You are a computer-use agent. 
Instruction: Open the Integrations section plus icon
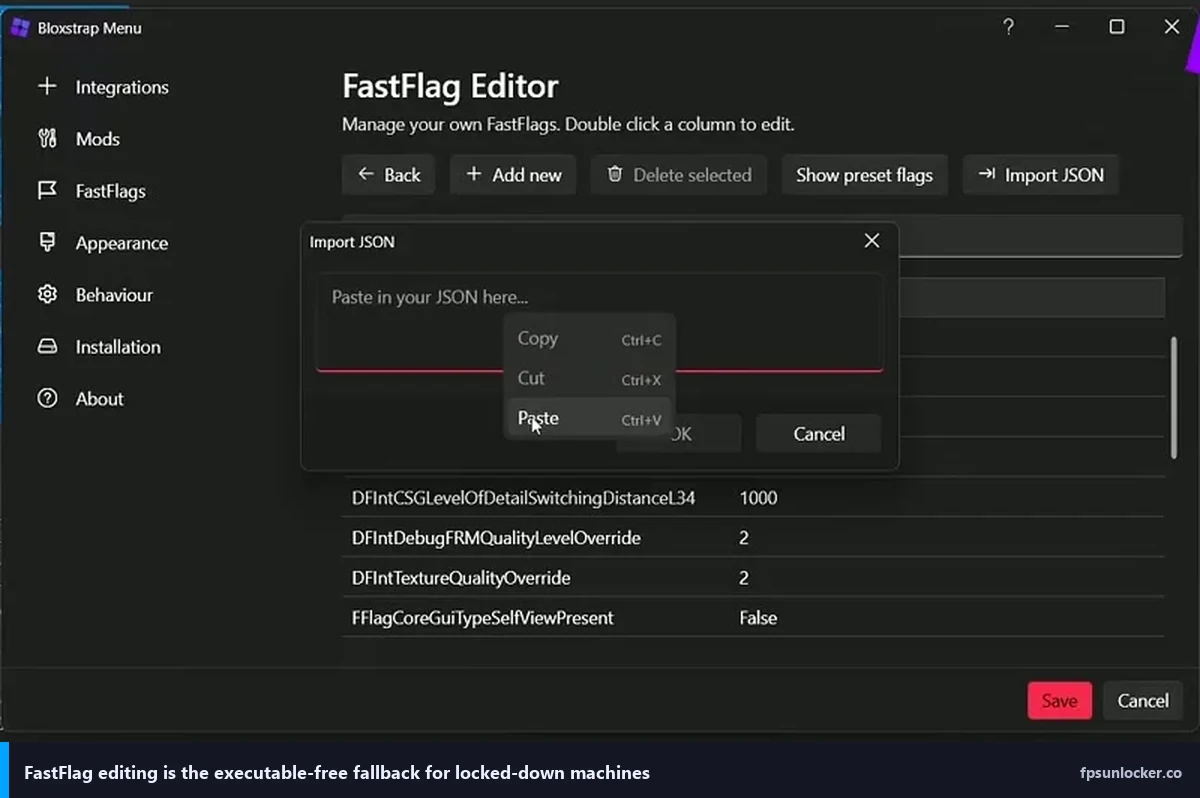(x=47, y=87)
